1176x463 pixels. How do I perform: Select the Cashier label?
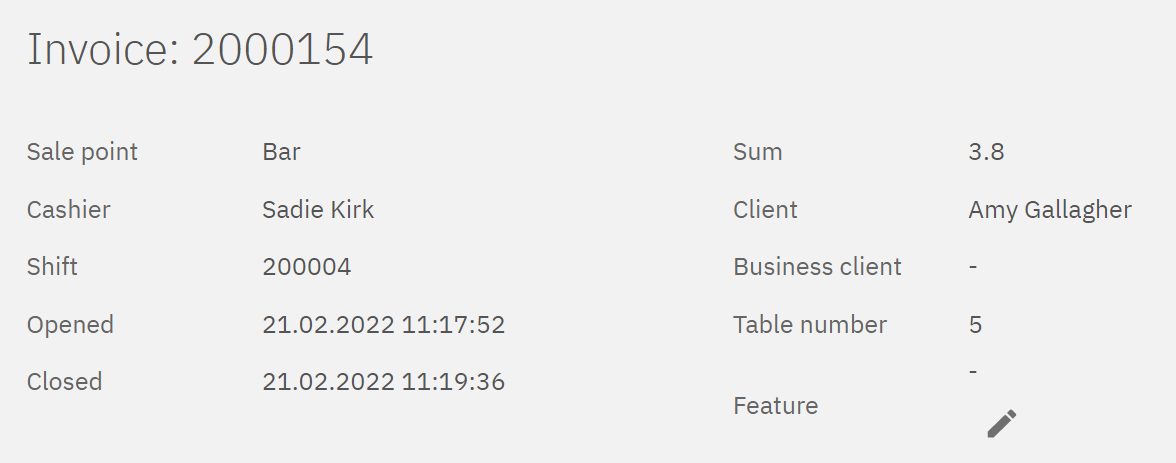coord(68,210)
